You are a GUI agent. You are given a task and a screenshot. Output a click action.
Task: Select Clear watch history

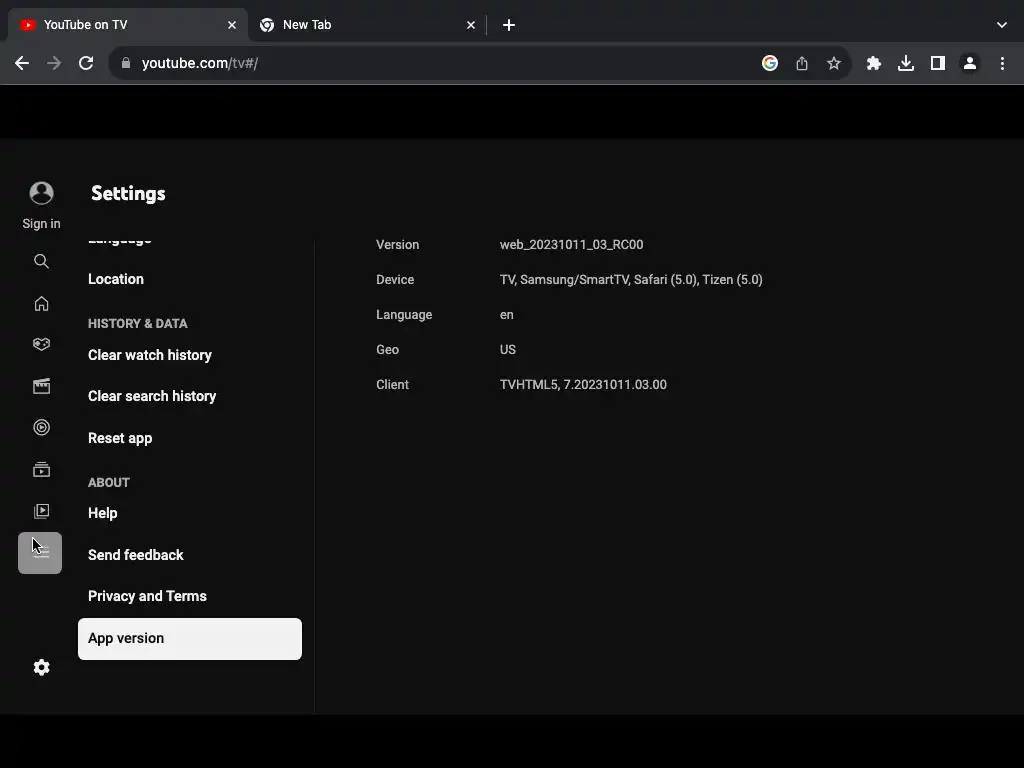pos(150,355)
